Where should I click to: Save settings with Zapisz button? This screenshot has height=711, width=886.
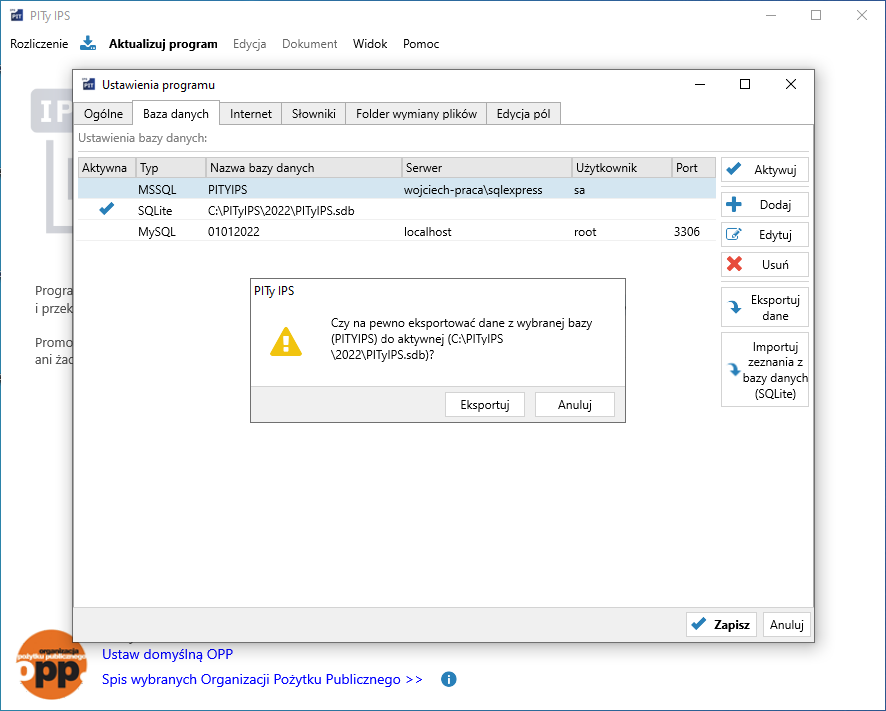coord(721,624)
